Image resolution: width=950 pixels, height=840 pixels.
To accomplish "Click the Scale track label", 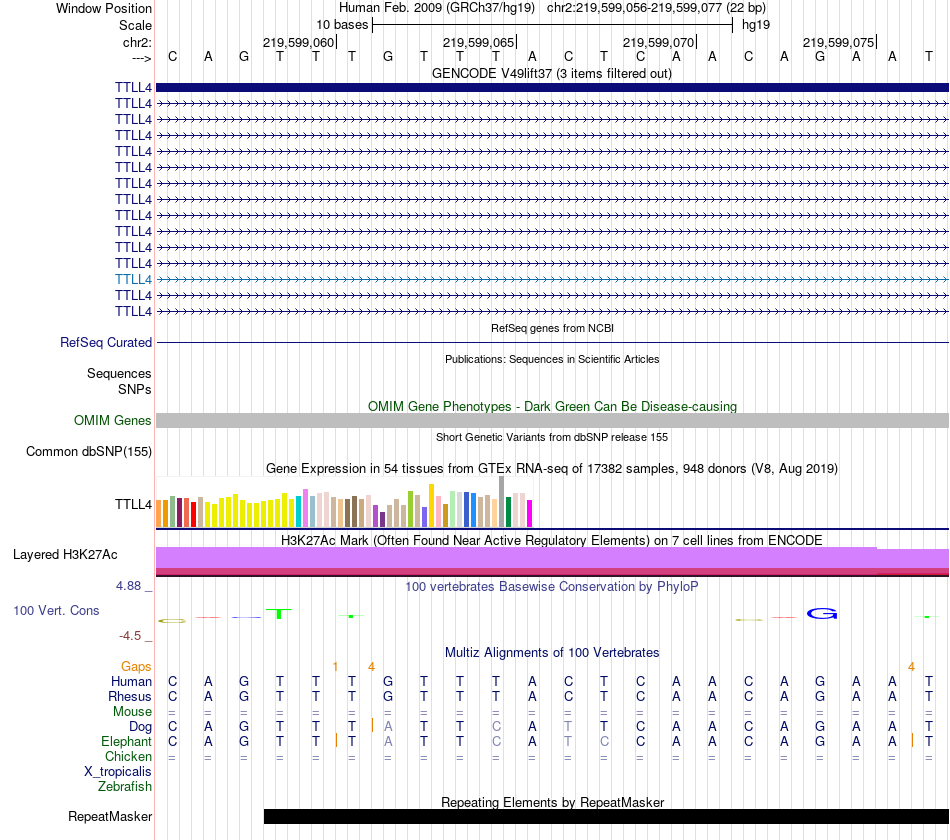I will point(135,25).
